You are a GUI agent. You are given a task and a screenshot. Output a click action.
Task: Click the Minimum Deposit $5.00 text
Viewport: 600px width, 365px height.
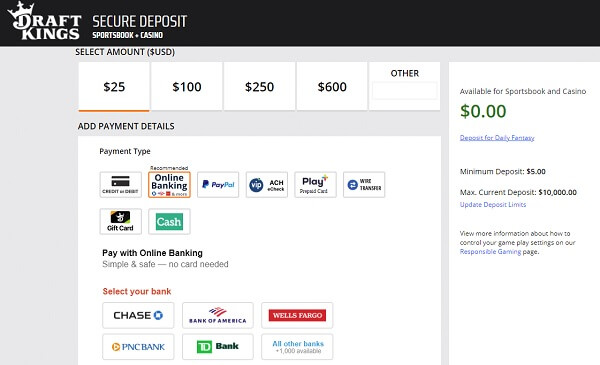click(502, 171)
